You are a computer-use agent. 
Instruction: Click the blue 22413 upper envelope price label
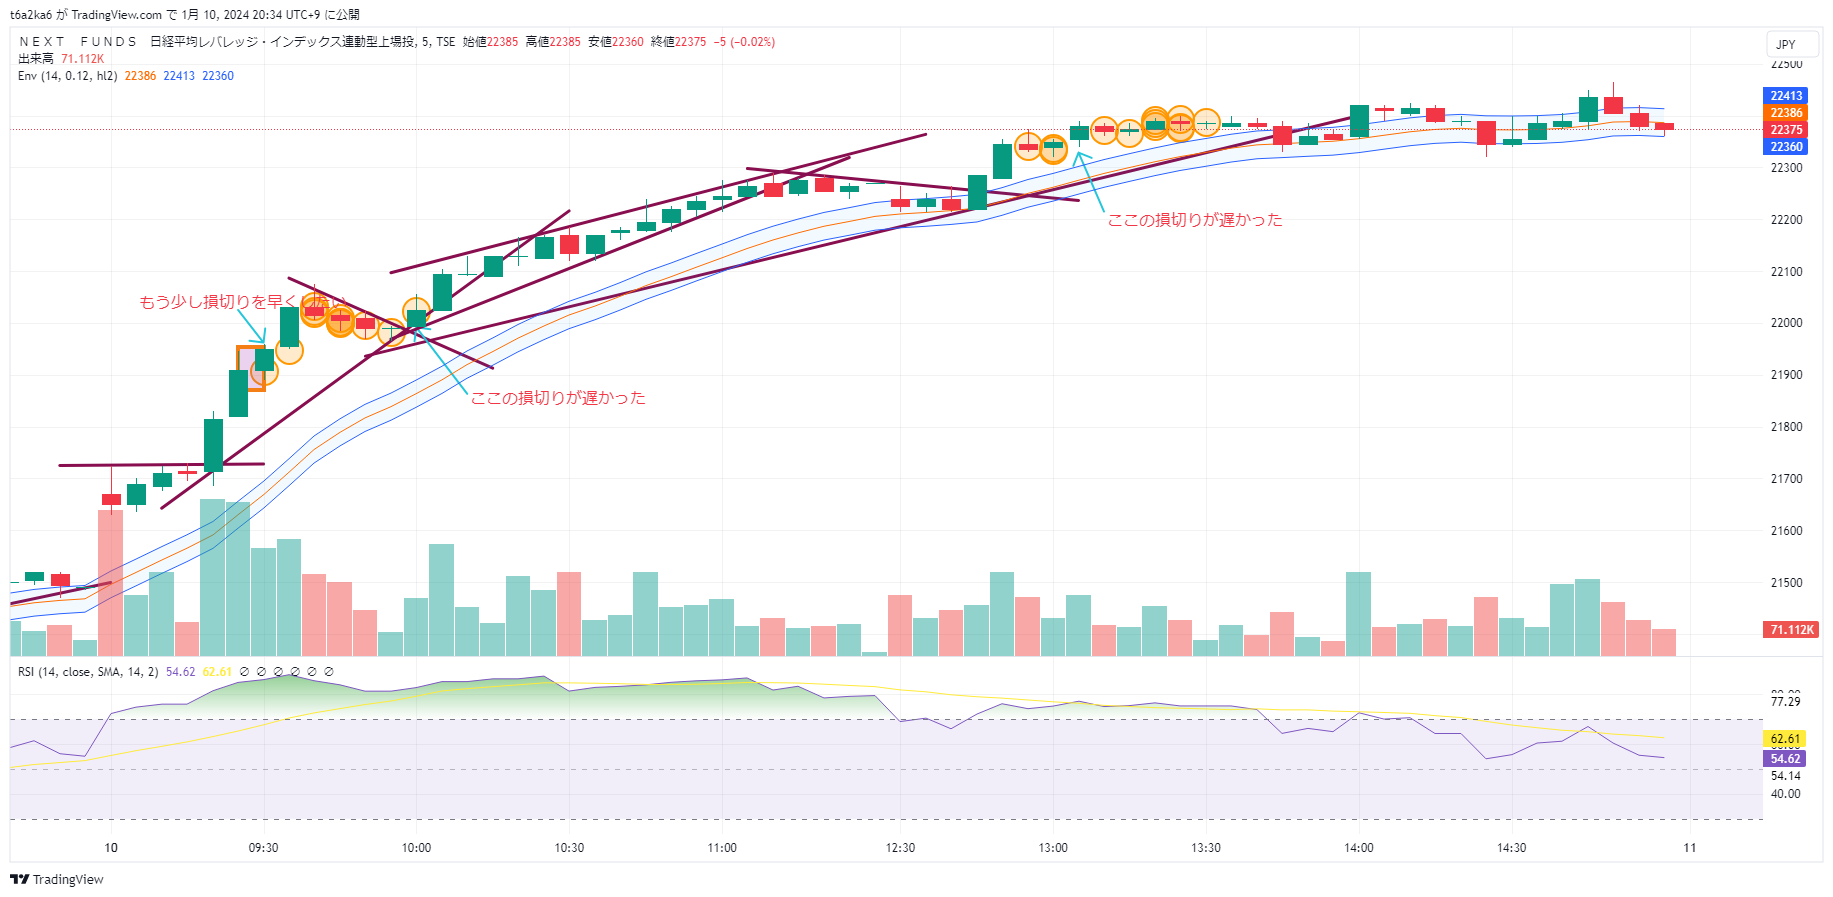tap(1785, 96)
